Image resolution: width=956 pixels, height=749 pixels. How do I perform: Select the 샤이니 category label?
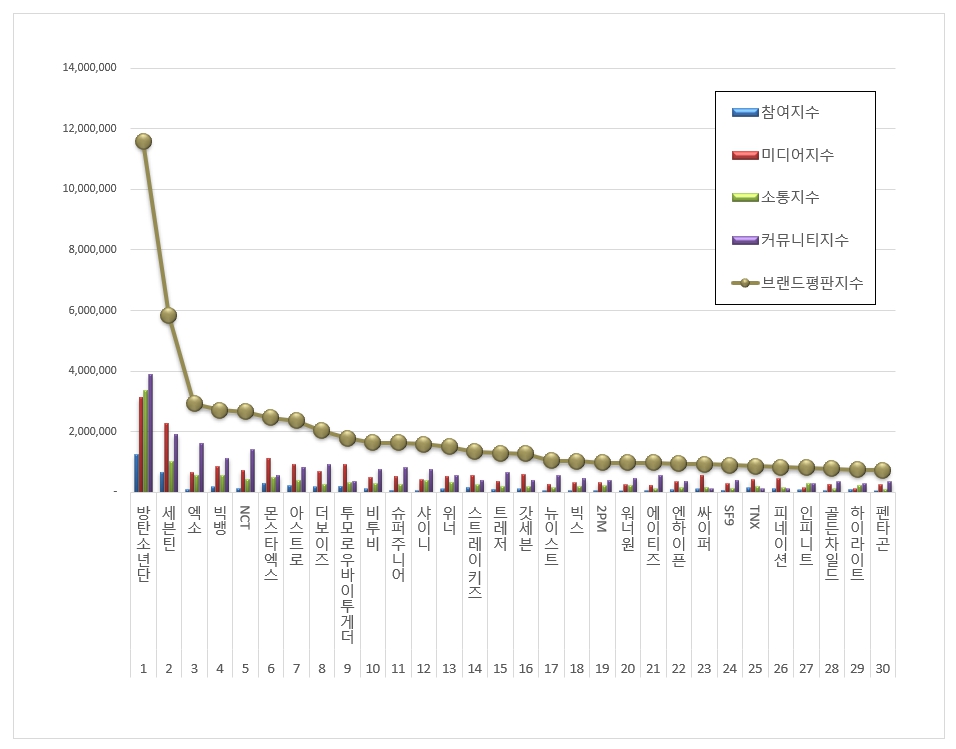424,528
